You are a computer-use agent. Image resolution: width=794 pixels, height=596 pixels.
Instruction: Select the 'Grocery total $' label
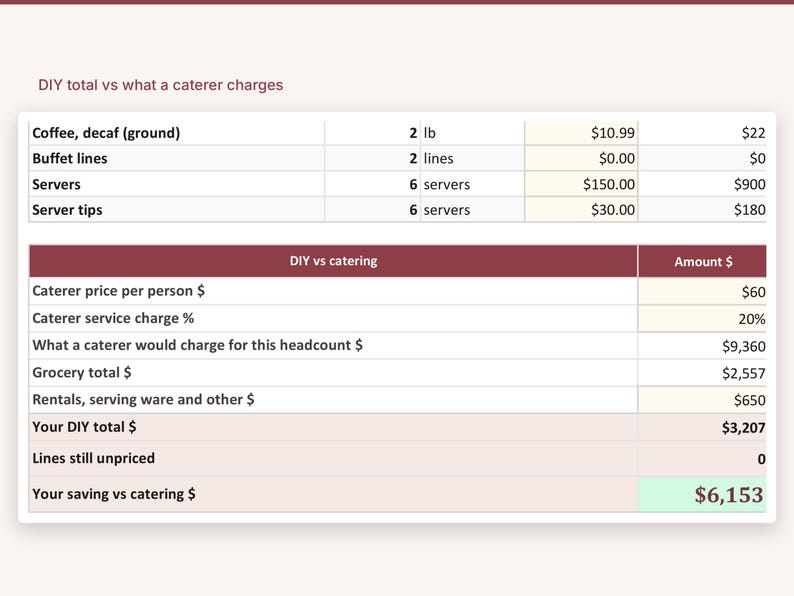pyautogui.click(x=82, y=373)
